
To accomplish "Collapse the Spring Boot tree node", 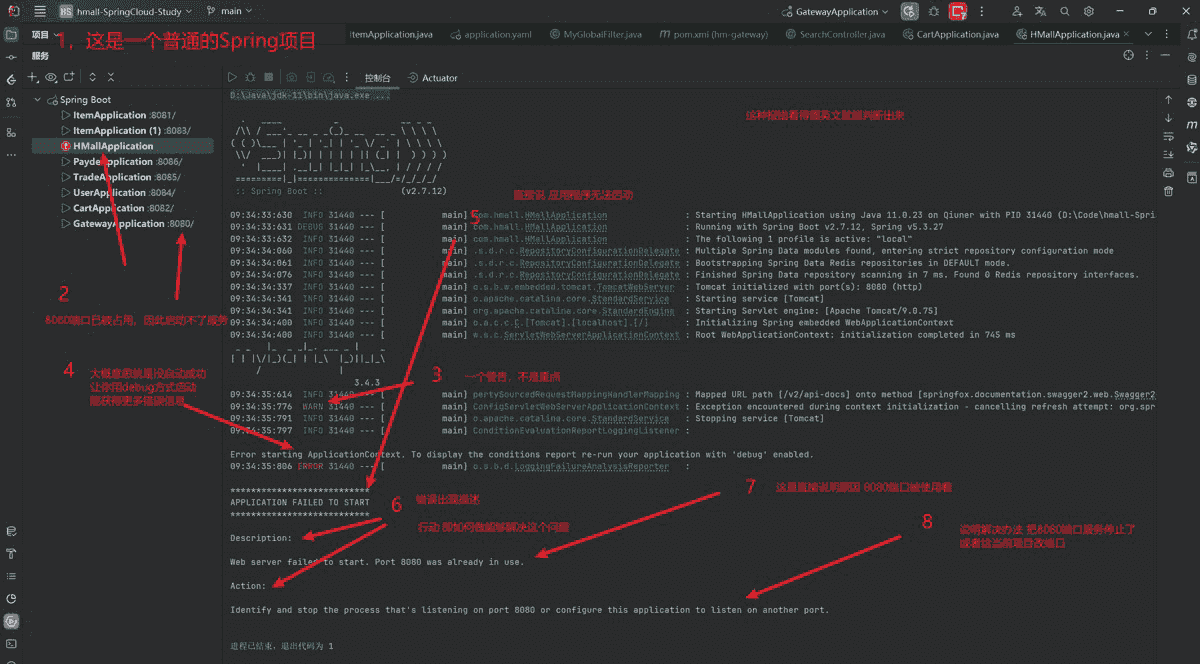I will click(x=38, y=100).
